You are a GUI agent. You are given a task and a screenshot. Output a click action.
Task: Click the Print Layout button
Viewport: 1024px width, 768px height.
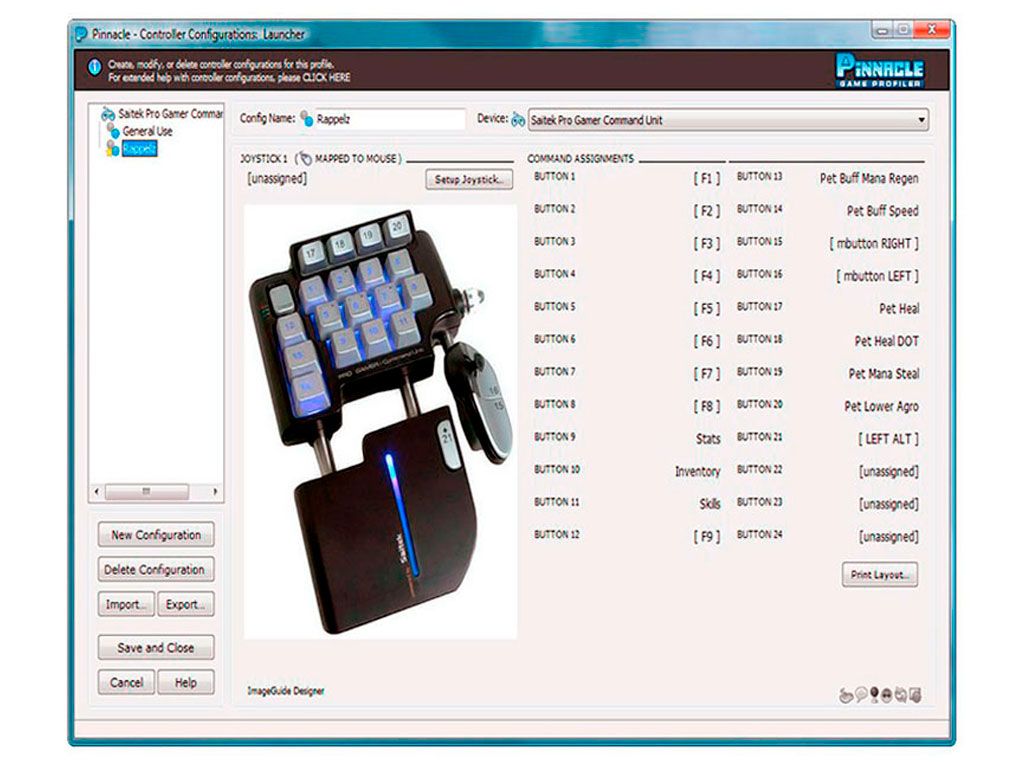point(880,575)
